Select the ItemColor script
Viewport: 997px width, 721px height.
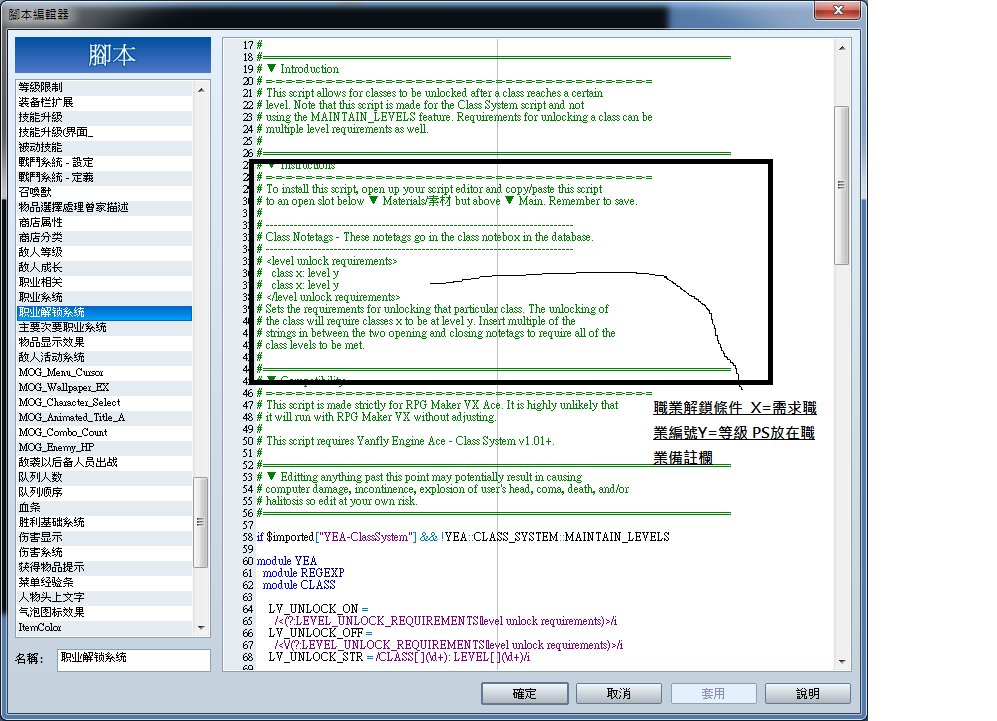click(104, 628)
